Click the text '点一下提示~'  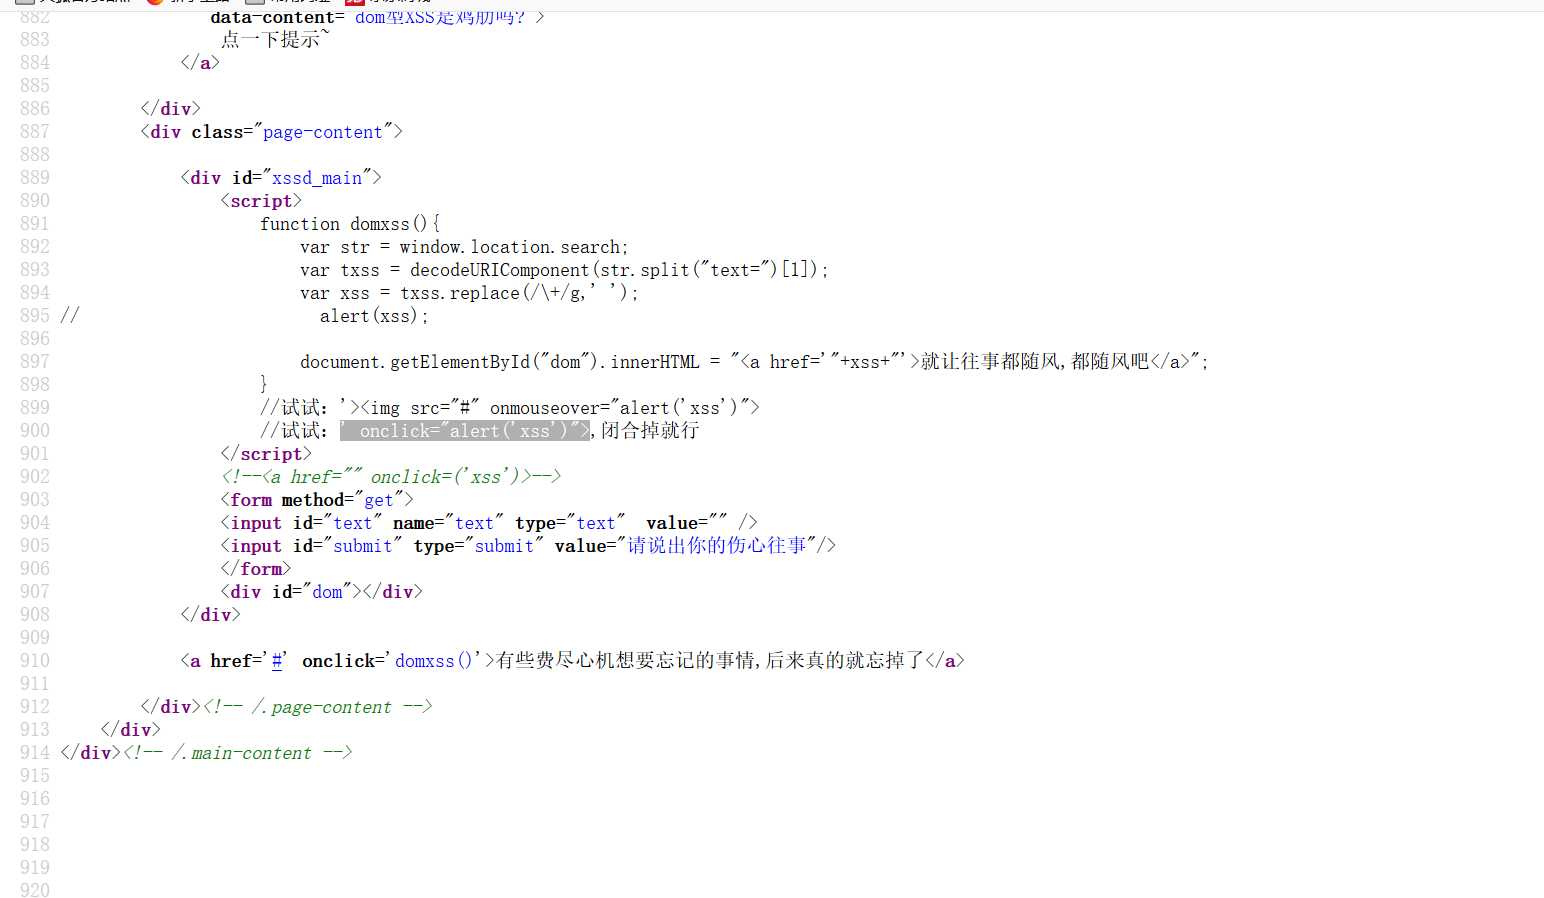[275, 39]
